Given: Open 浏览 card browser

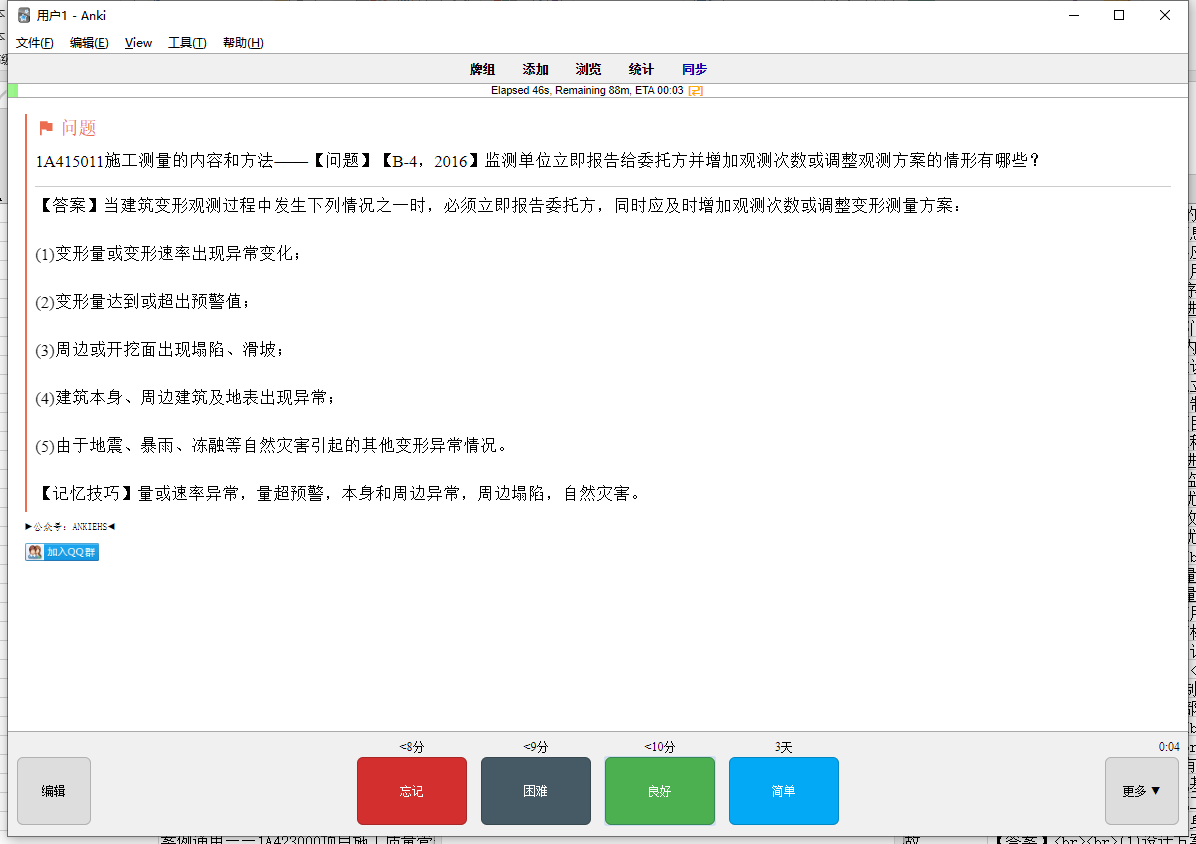Looking at the screenshot, I should coord(588,69).
